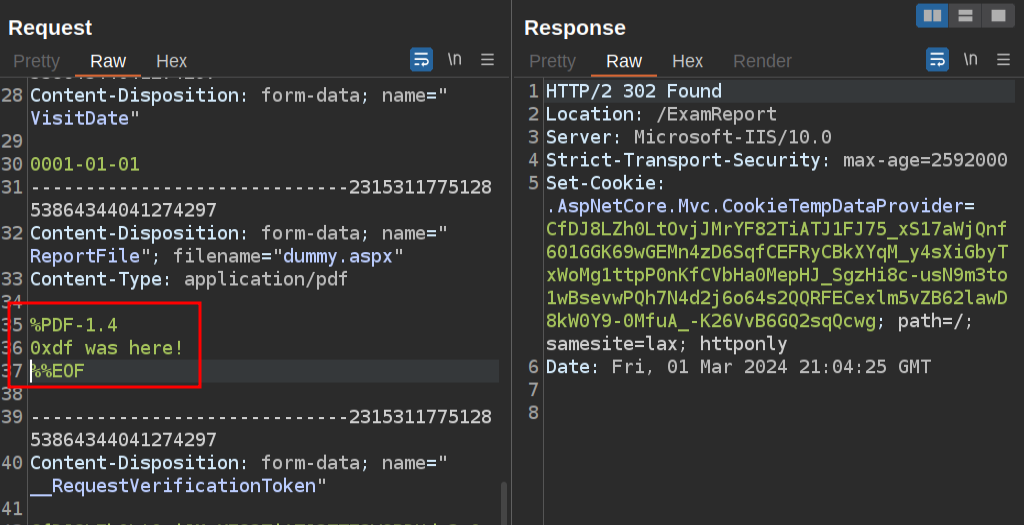Image resolution: width=1024 pixels, height=525 pixels.
Task: Select the Response Raw tab
Action: [x=624, y=61]
